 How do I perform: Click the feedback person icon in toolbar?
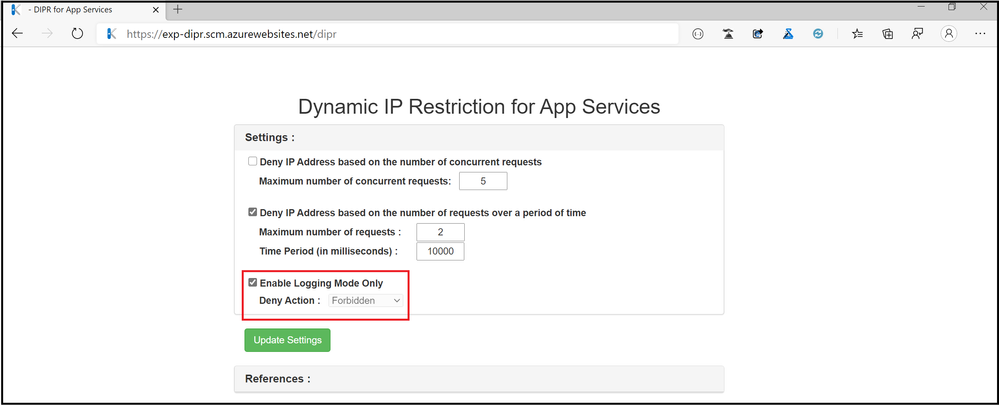pyautogui.click(x=917, y=34)
